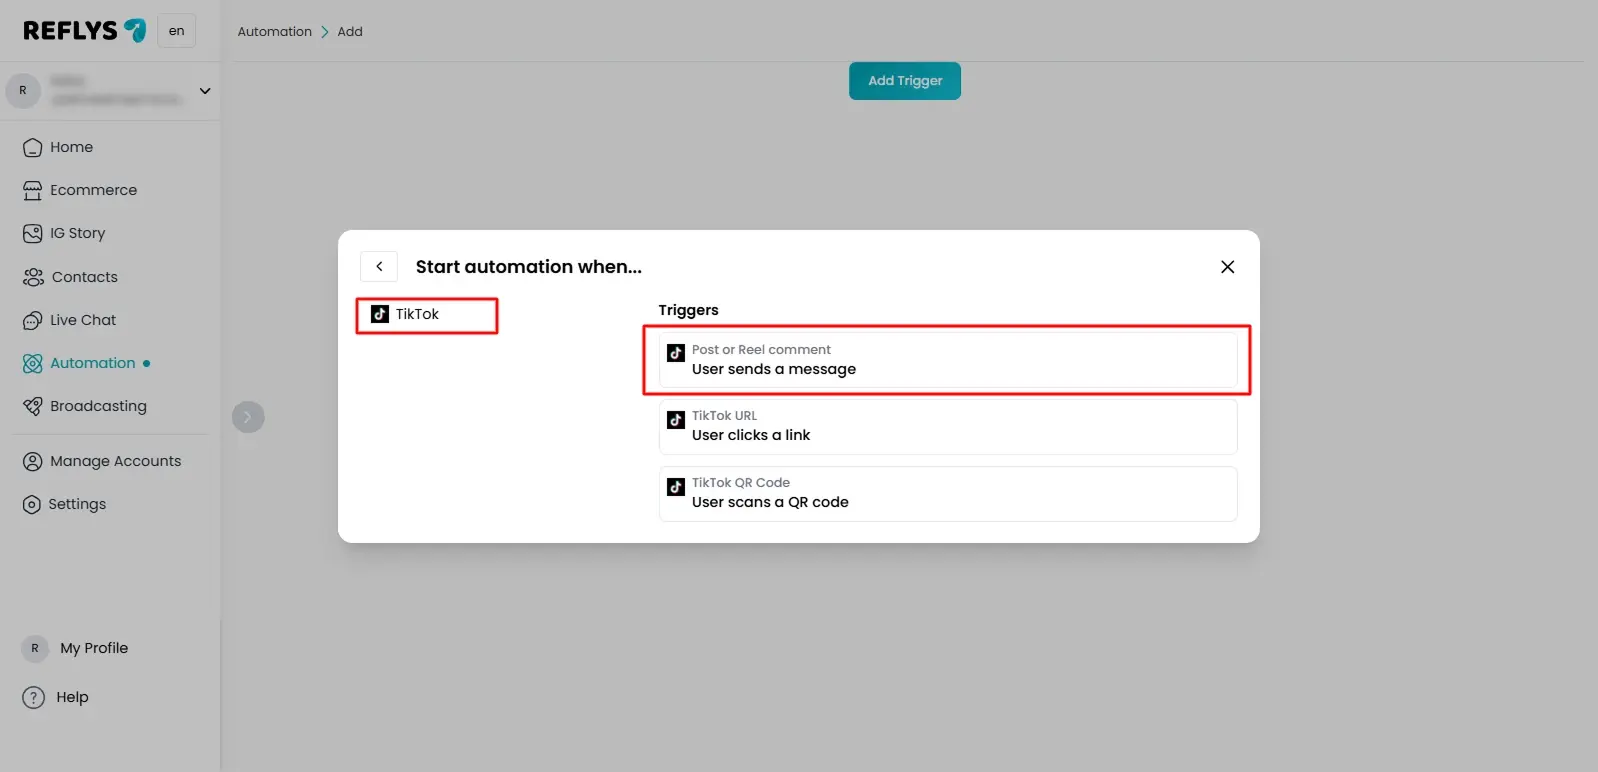
Task: Select the Automation menu item
Action: tap(92, 363)
